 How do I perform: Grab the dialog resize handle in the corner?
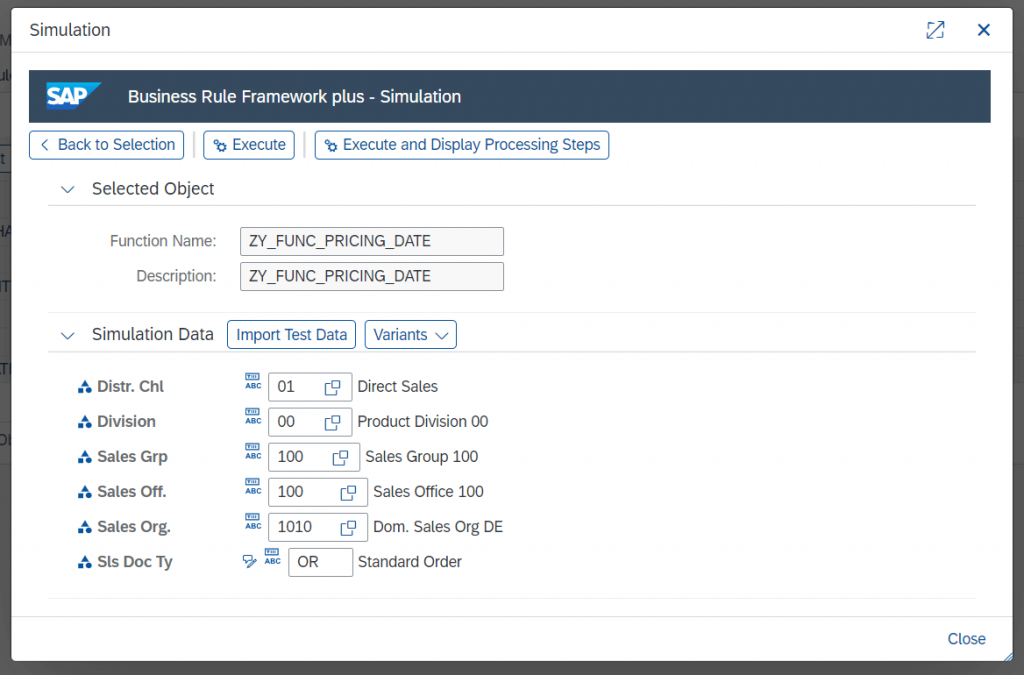[1008, 657]
